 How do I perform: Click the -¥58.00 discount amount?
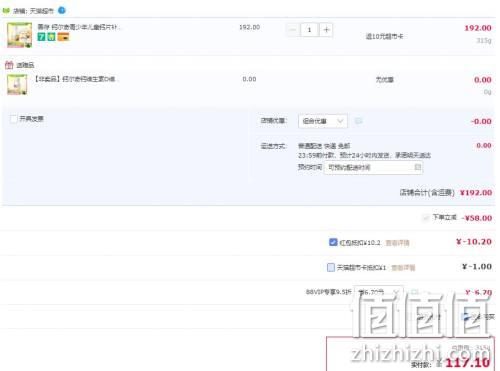(x=477, y=218)
